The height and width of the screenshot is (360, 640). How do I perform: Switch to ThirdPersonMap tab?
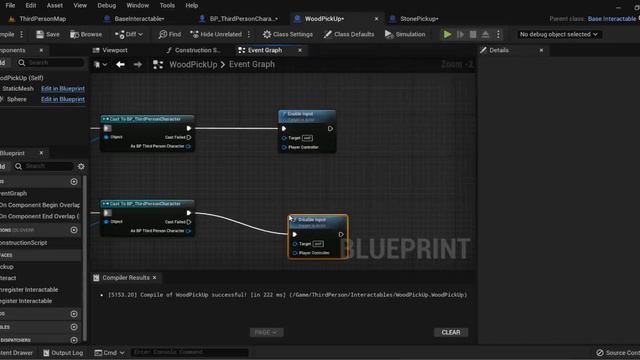click(42, 19)
